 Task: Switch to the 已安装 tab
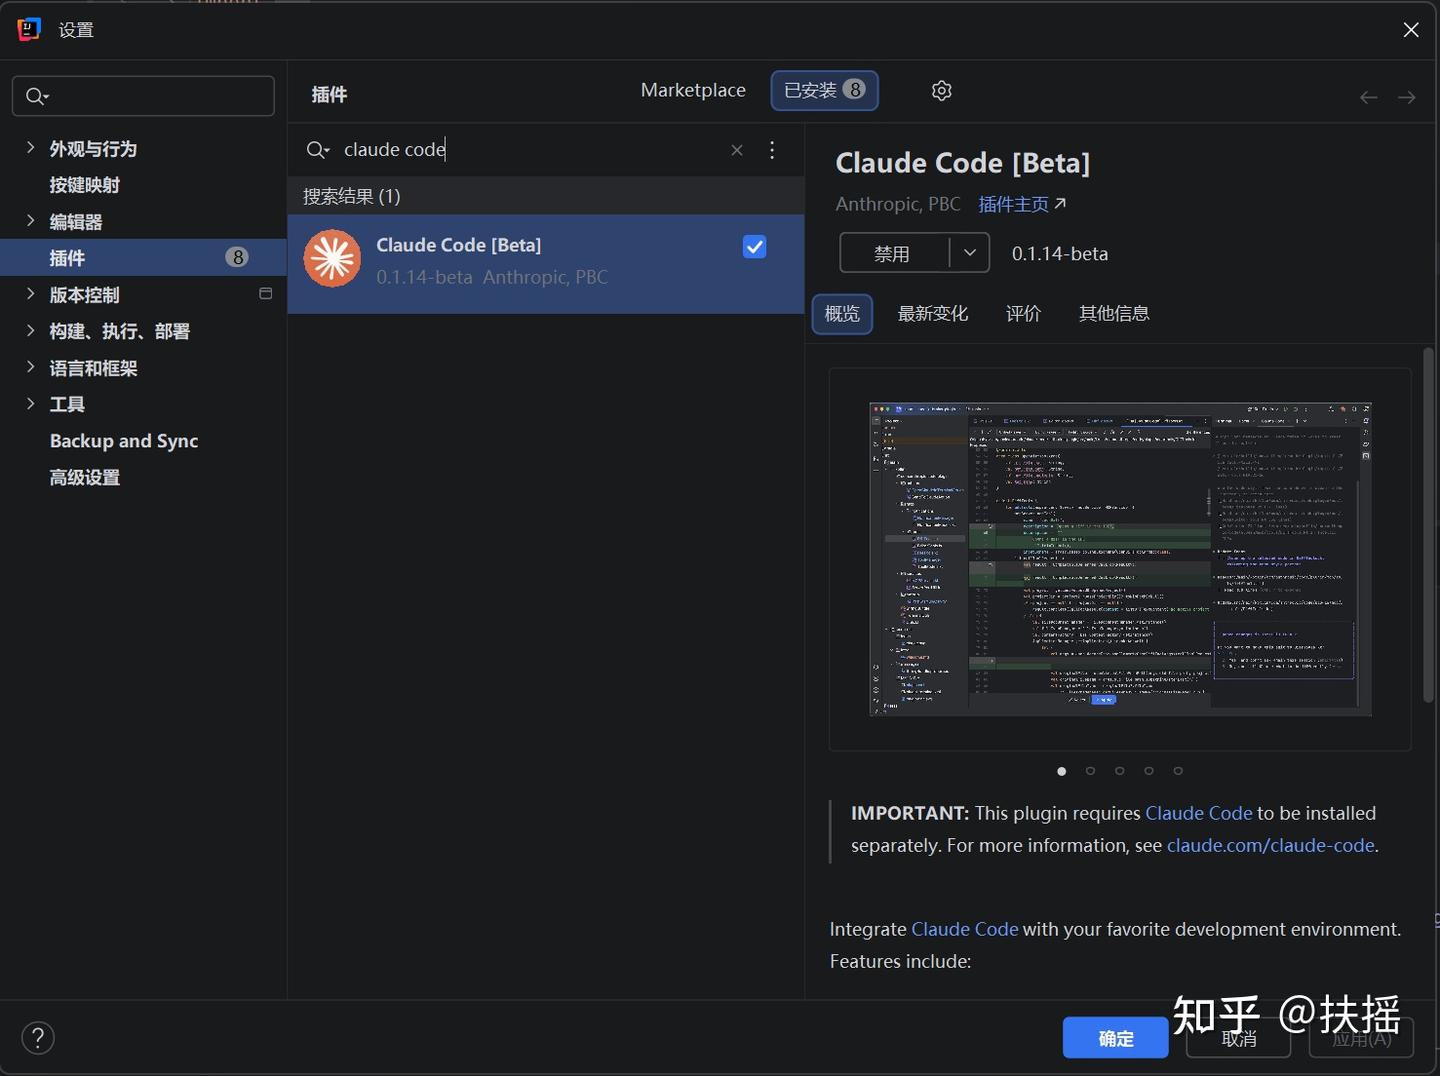(x=825, y=90)
